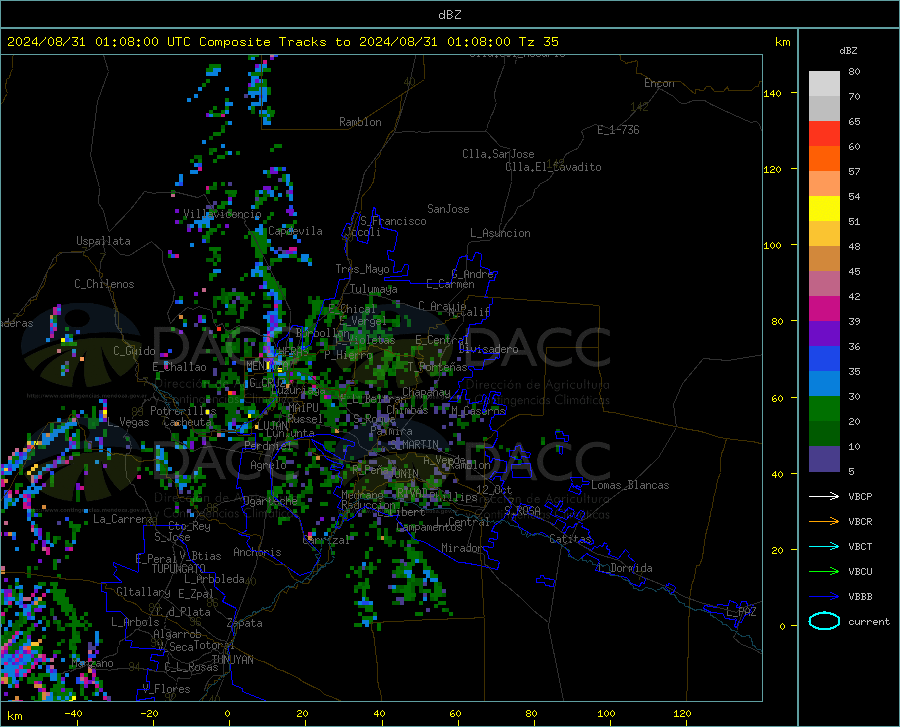Click the L_Vegas map label
This screenshot has height=727, width=900.
click(129, 422)
